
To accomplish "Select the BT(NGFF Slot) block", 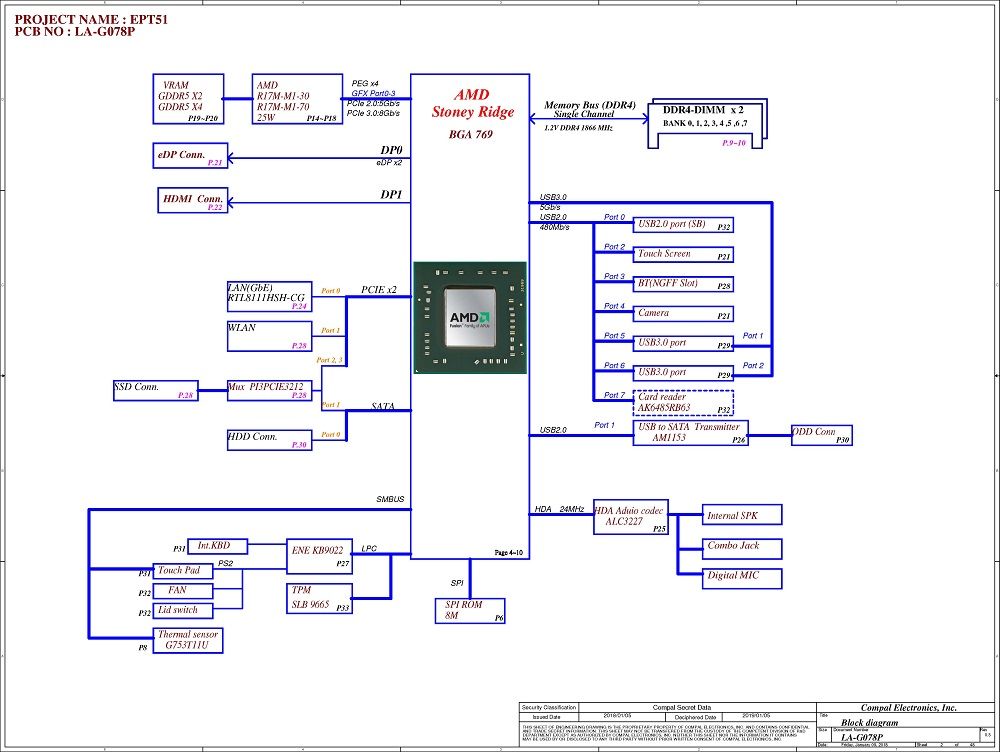I will click(x=683, y=284).
